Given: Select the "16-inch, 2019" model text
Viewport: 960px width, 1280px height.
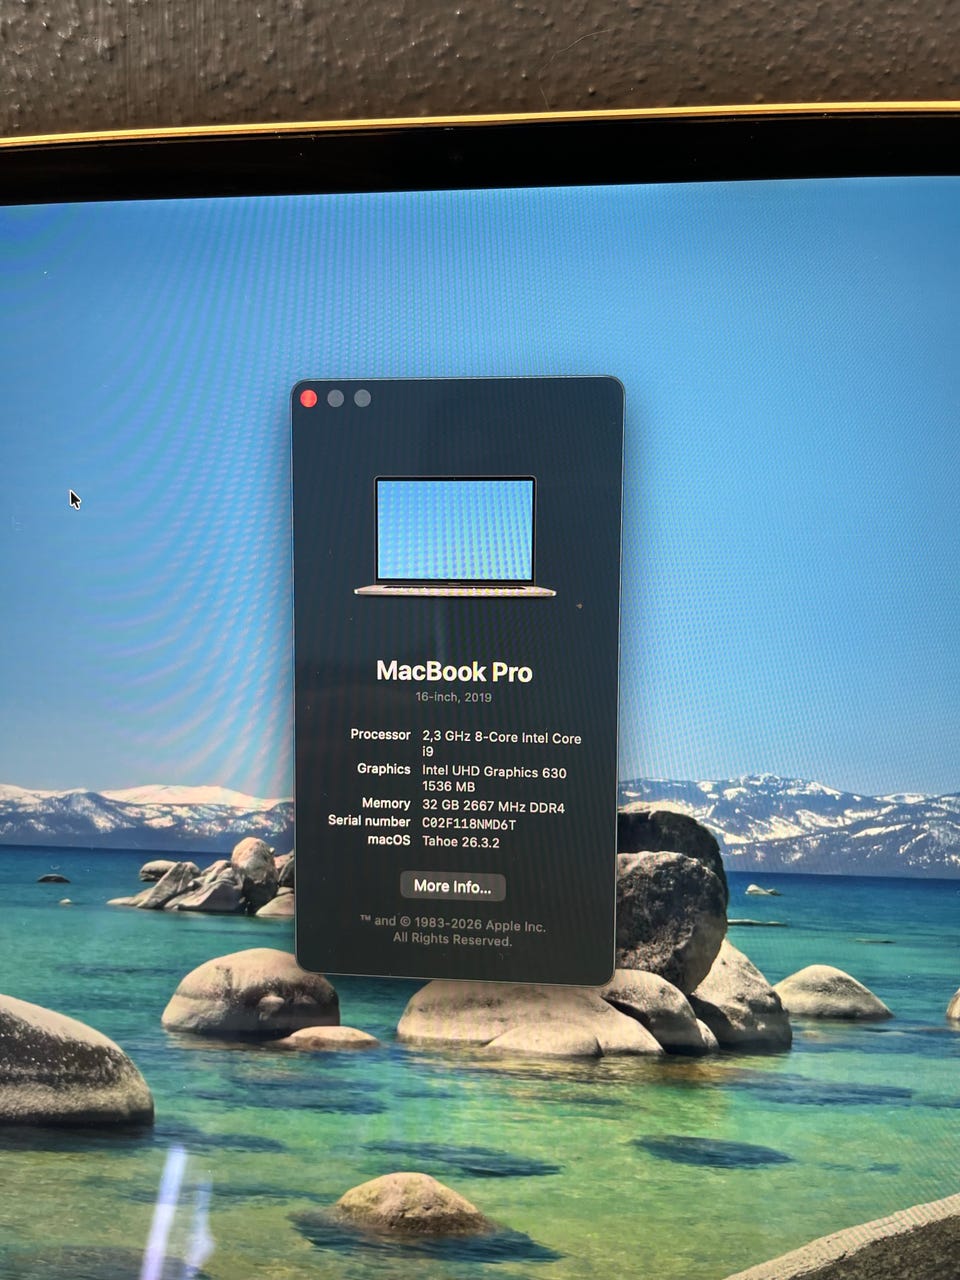Looking at the screenshot, I should [454, 697].
